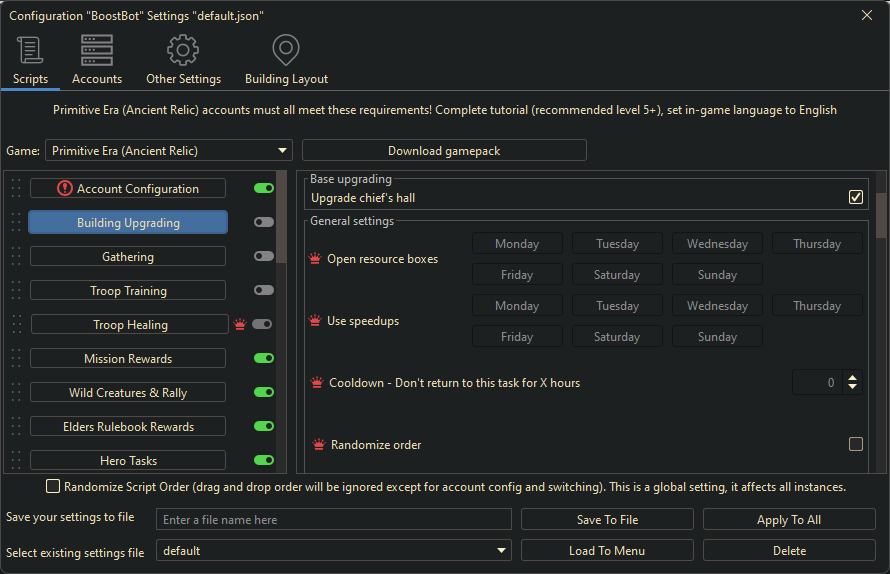Check the Randomize Script Order checkbox

click(x=53, y=487)
